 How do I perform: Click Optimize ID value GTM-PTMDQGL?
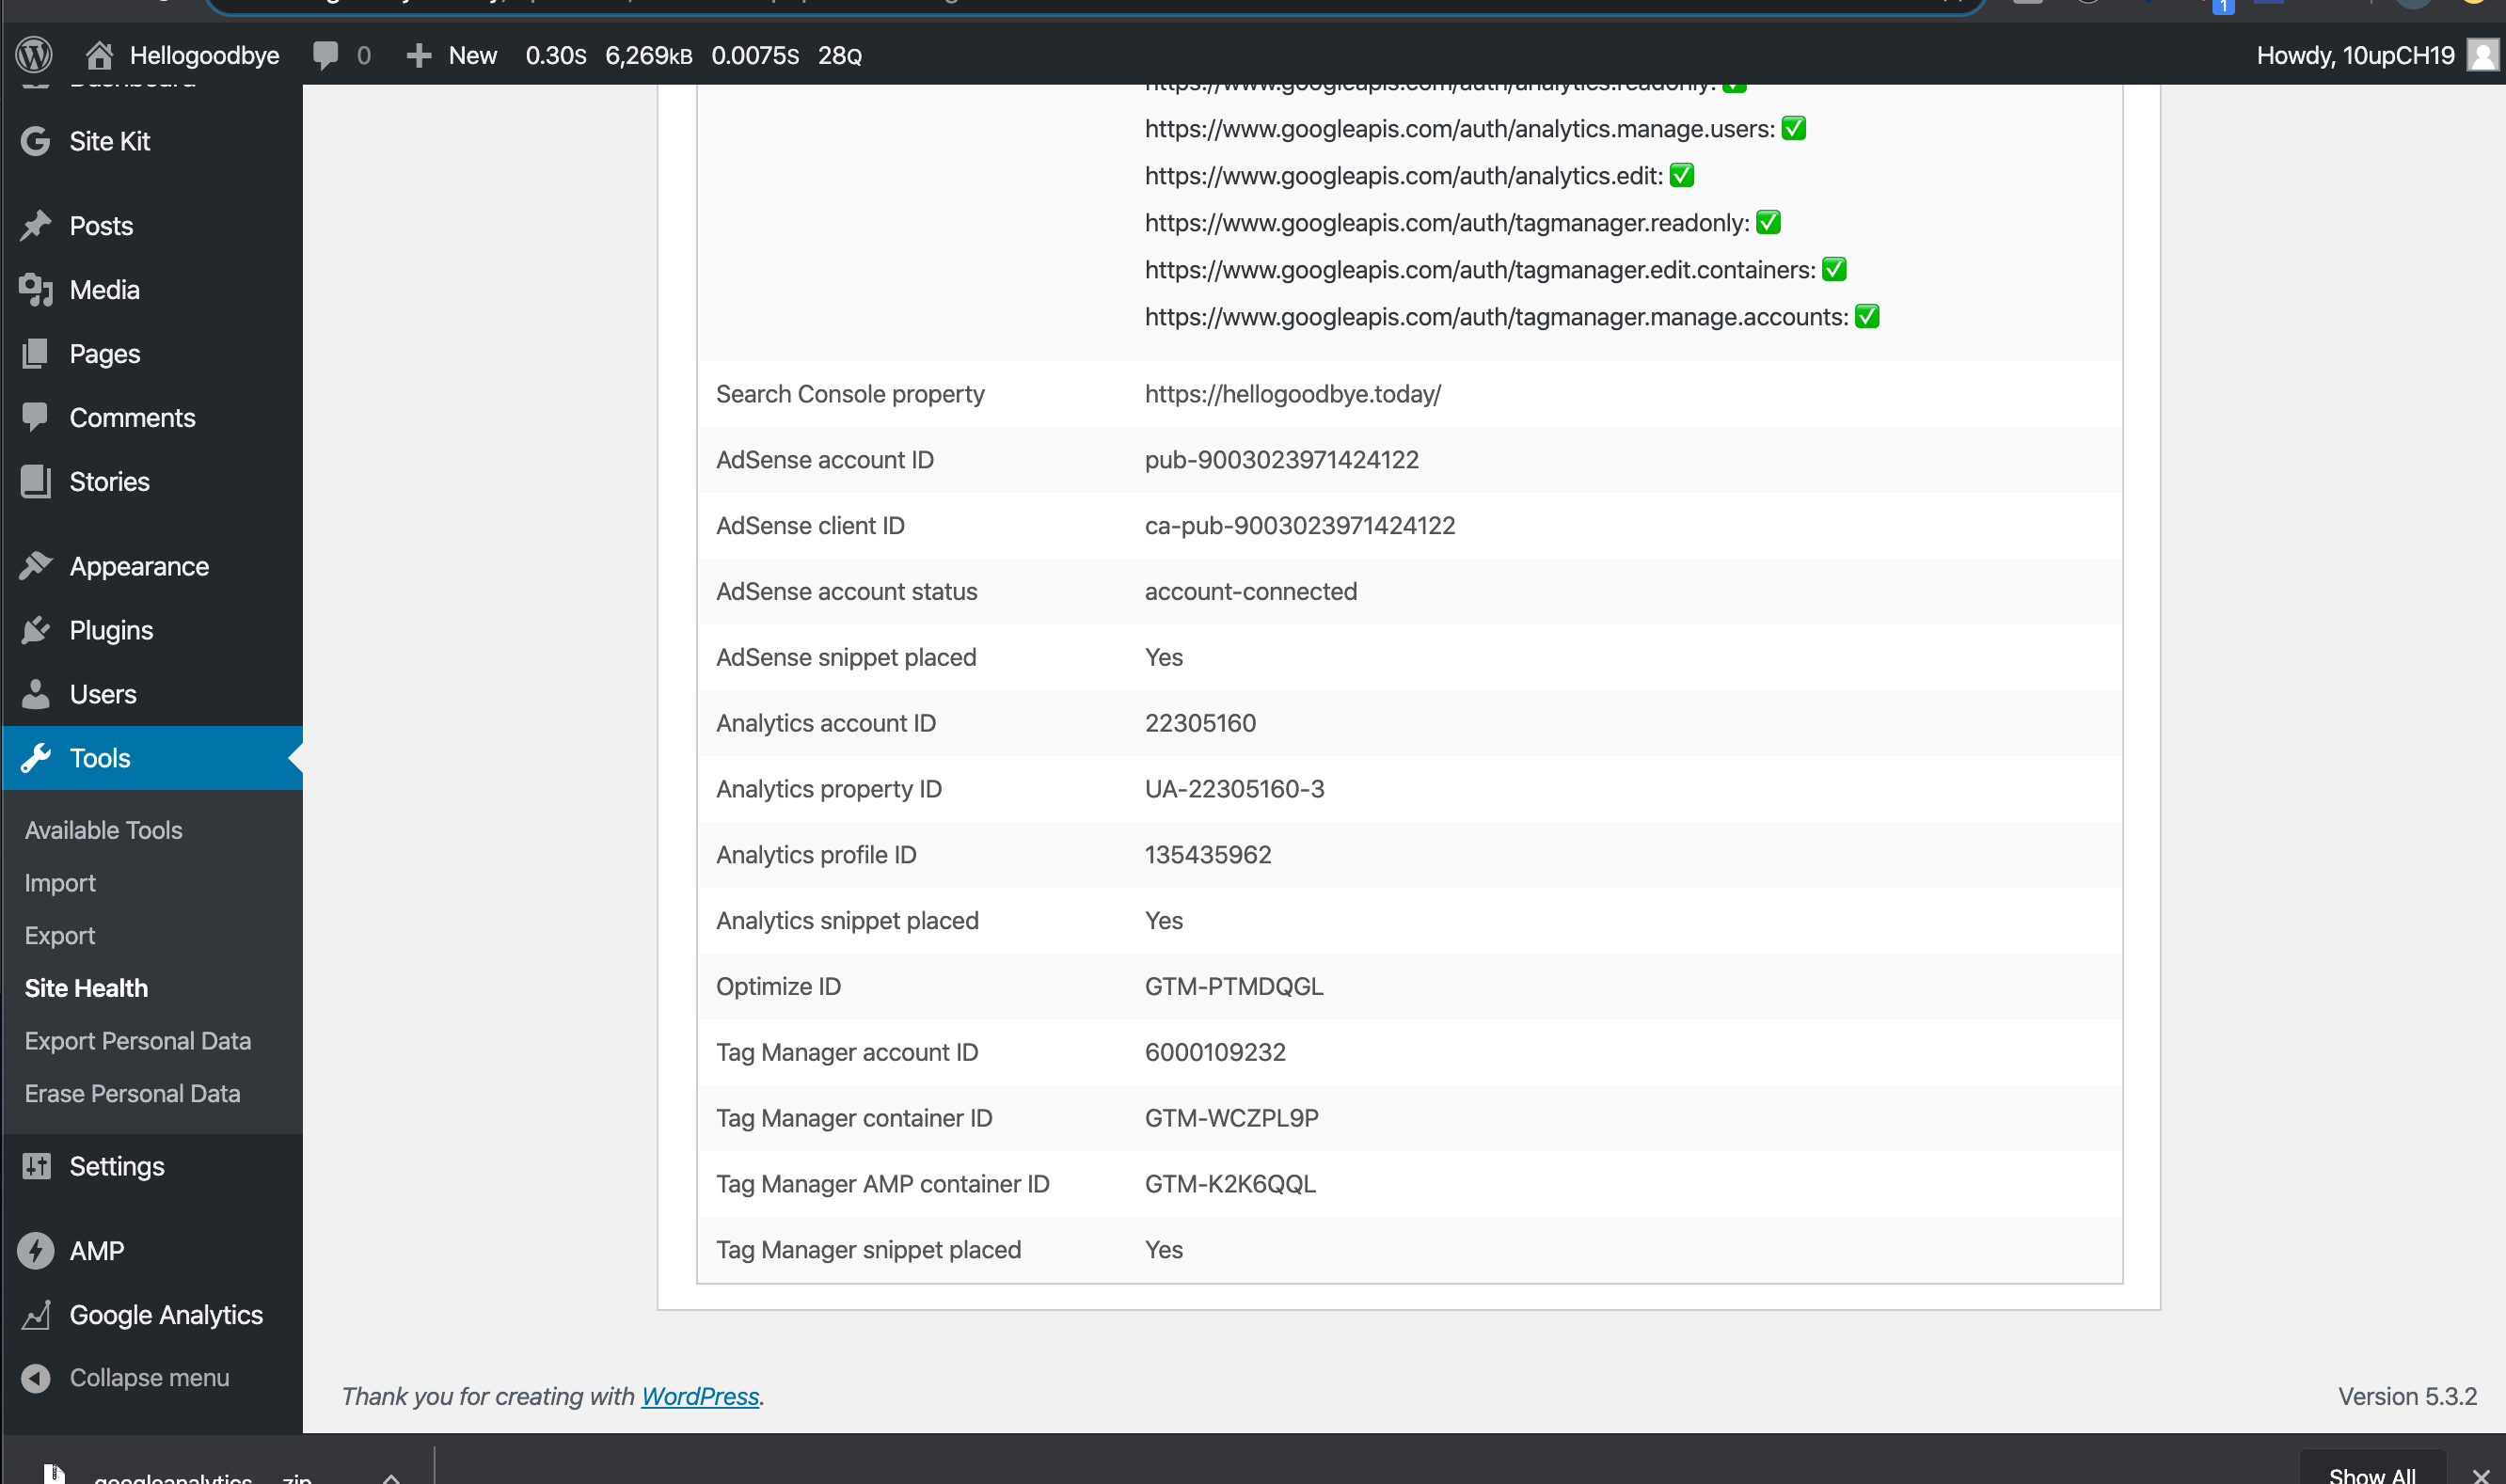click(1233, 986)
